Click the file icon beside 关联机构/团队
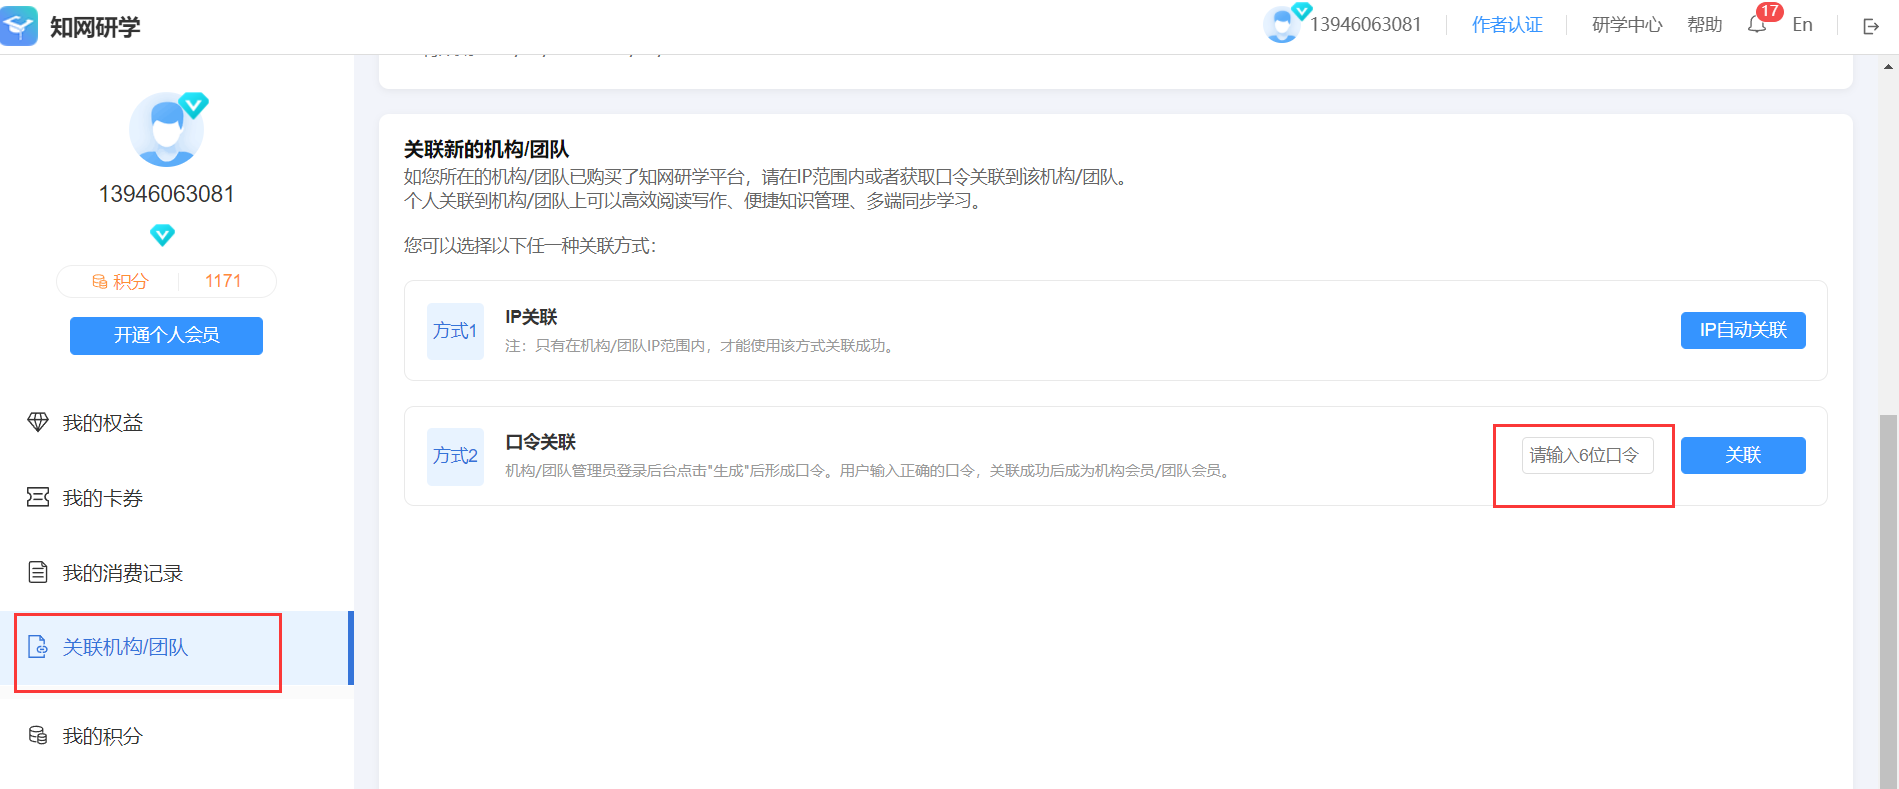The image size is (1899, 789). coord(38,647)
